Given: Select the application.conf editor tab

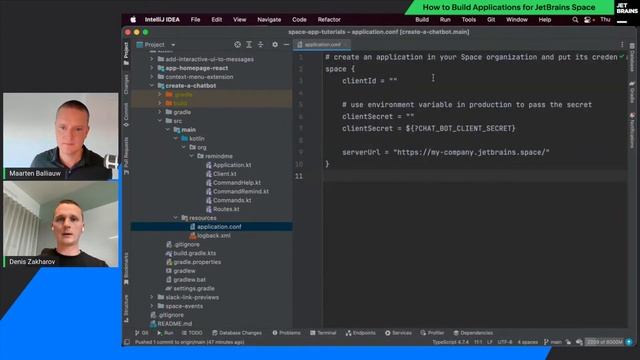Looking at the screenshot, I should [x=322, y=44].
